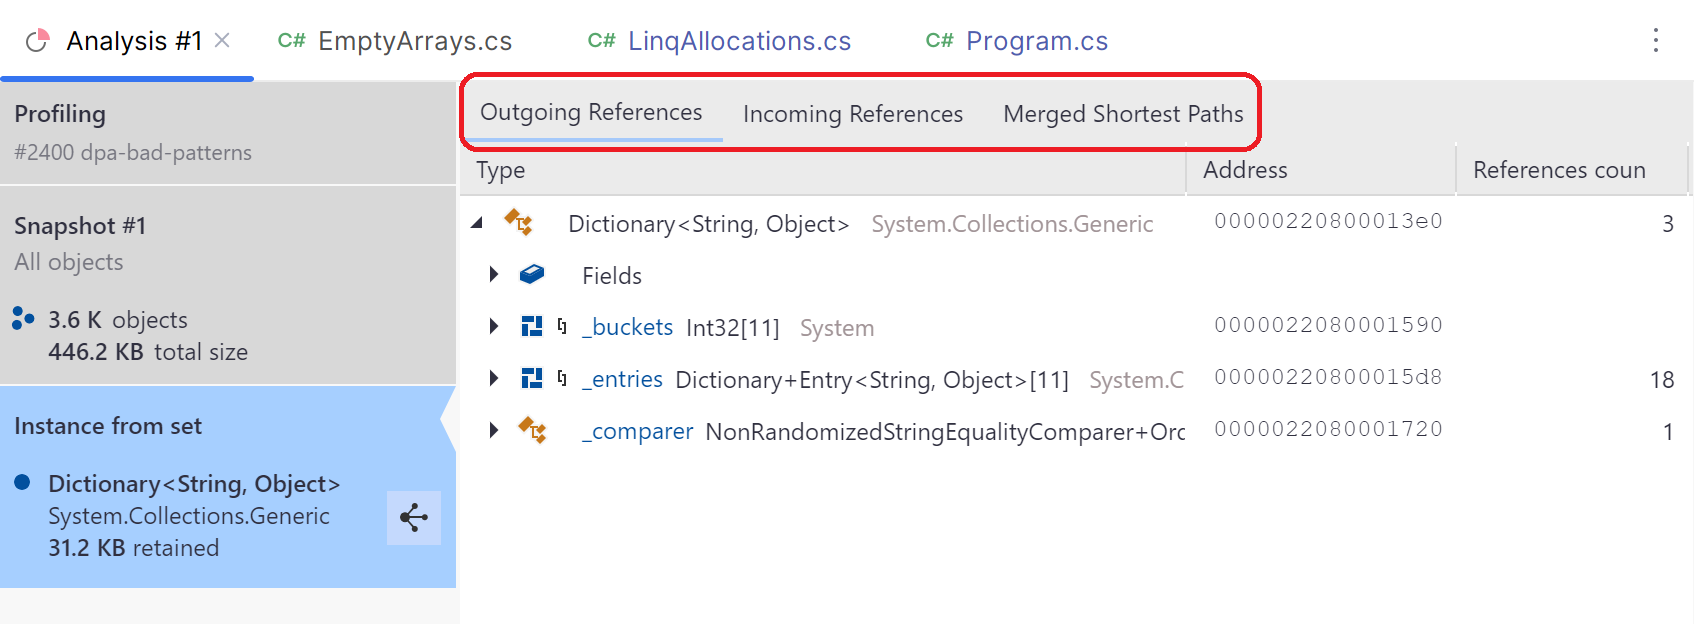Open the LinqAllocations.cs file tab
The image size is (1694, 624).
pyautogui.click(x=738, y=40)
